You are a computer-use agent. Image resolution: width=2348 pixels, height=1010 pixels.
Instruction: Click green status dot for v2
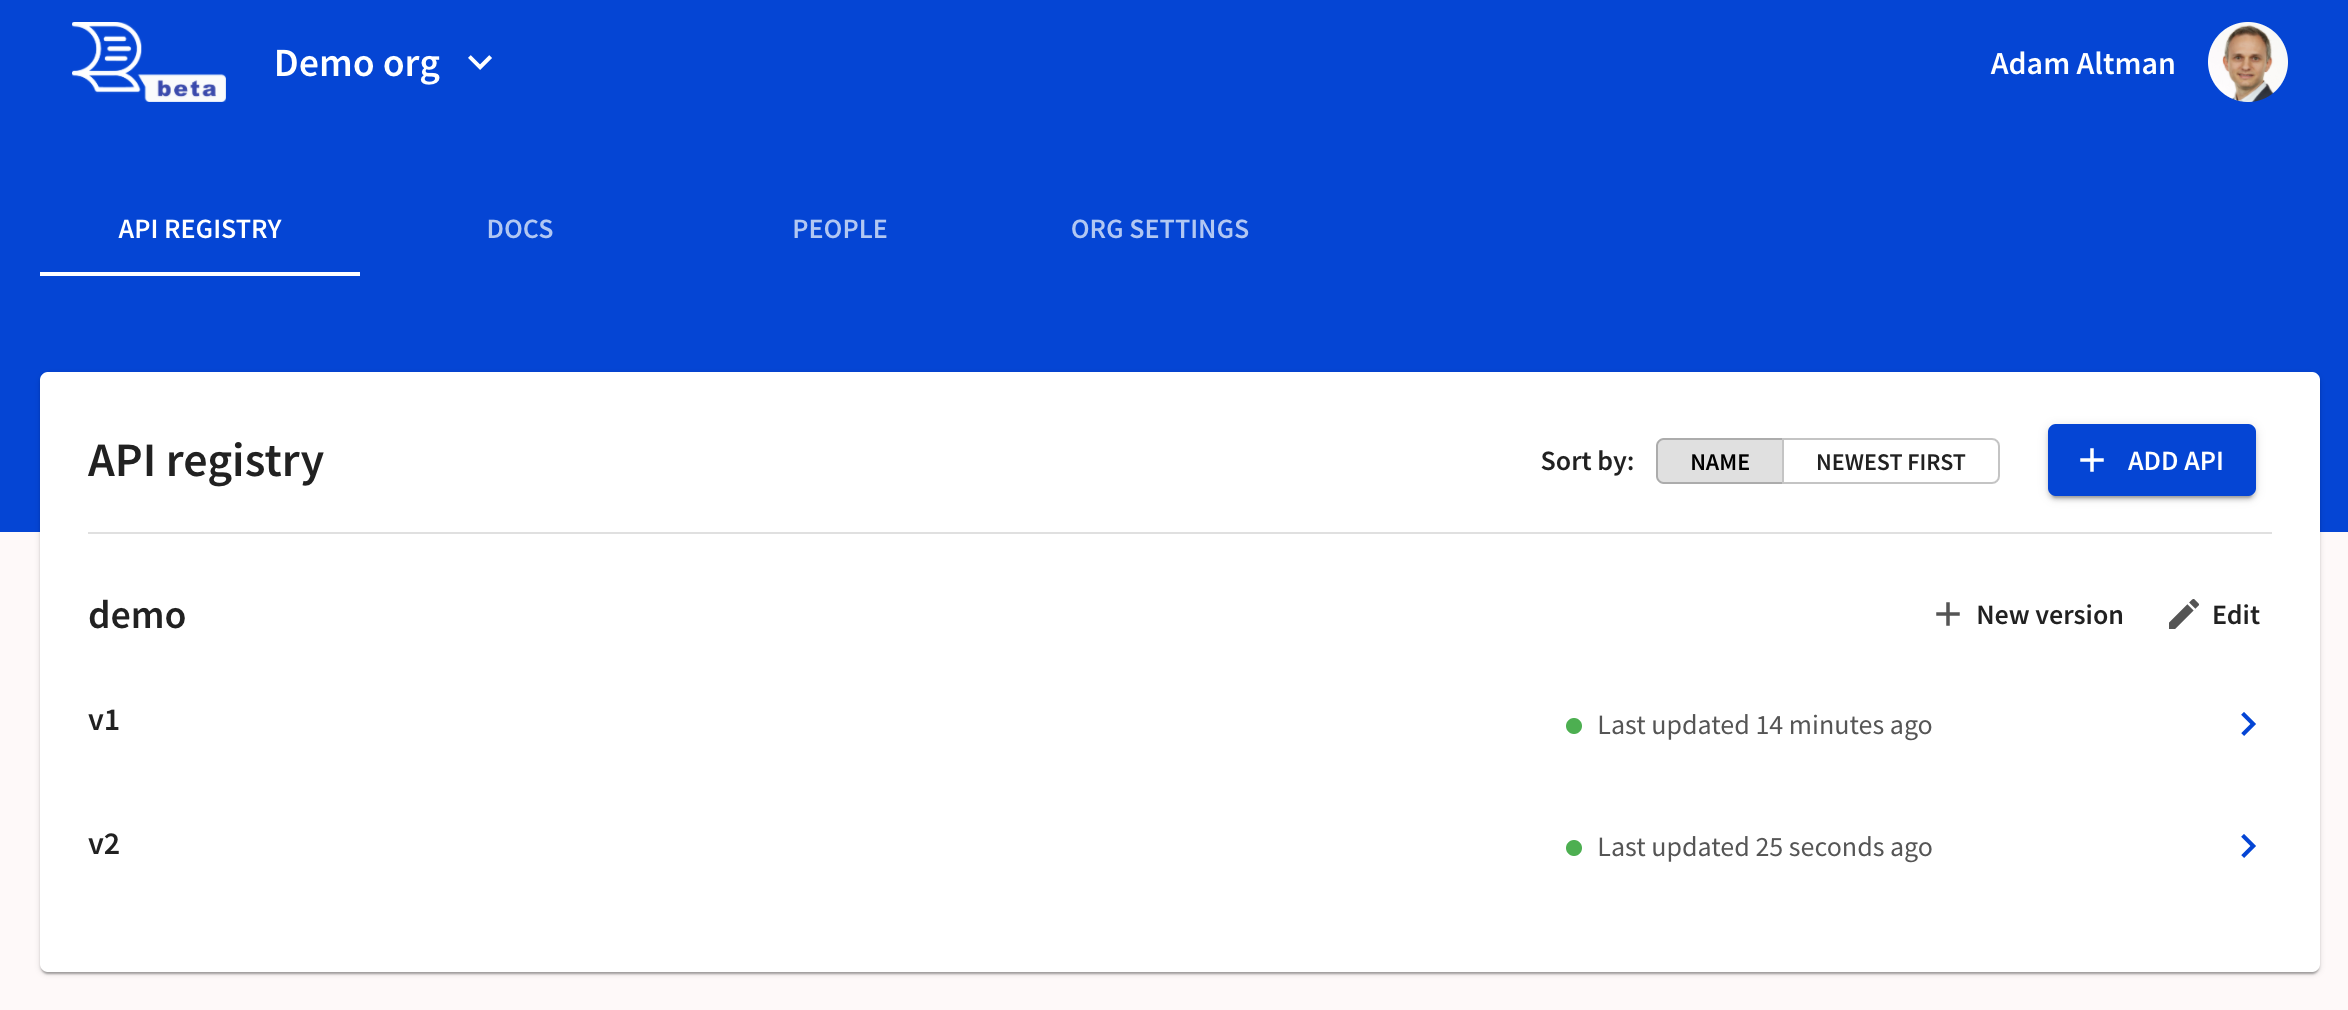point(1573,848)
